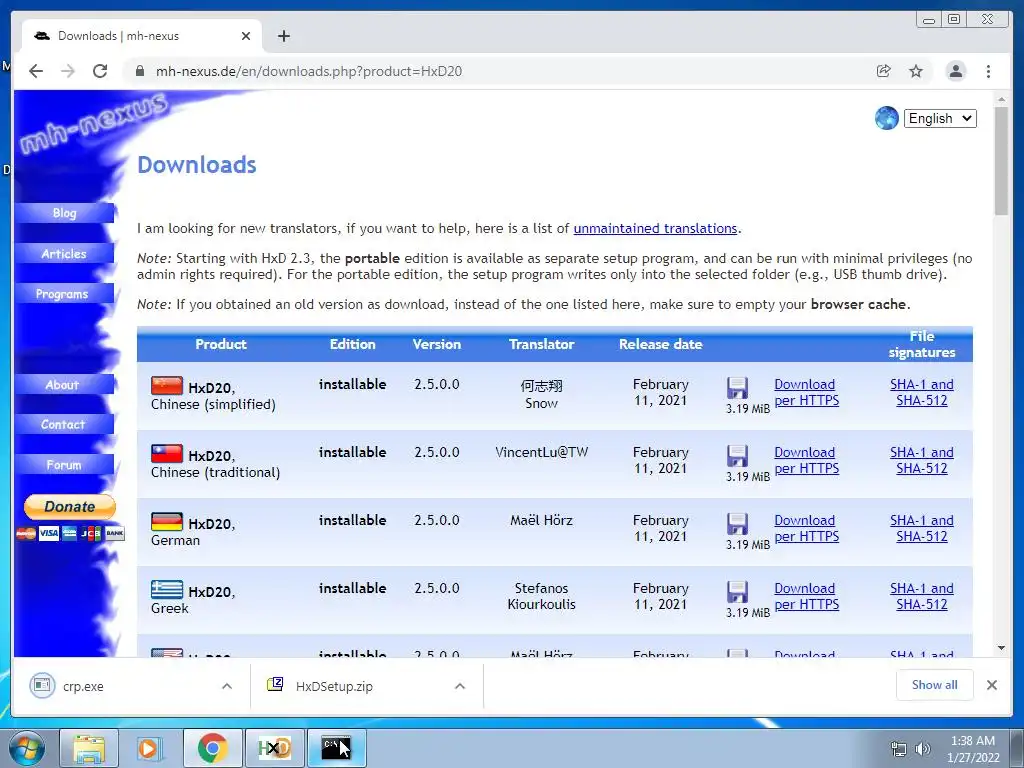1024x768 pixels.
Task: Open Chrome's three-dot menu
Action: [x=988, y=71]
